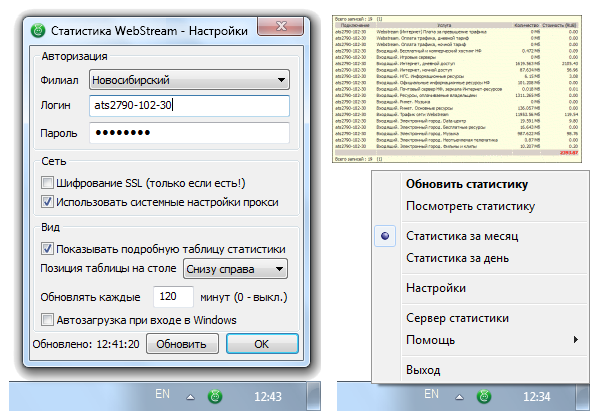Screen dimensions: 600x420
Task: Click Количество column header in statistics table
Action: 527,25
